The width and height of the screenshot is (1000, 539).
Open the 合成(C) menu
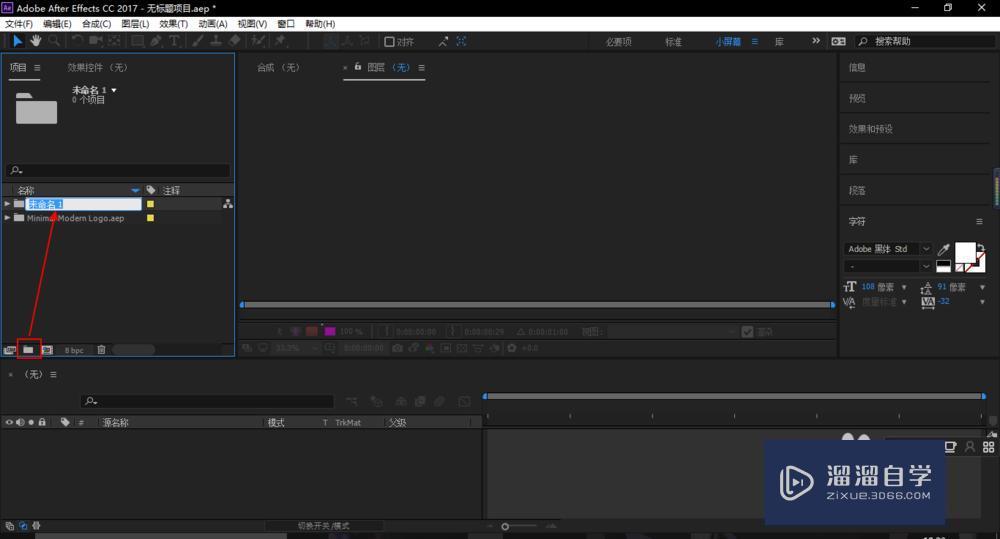coord(96,24)
